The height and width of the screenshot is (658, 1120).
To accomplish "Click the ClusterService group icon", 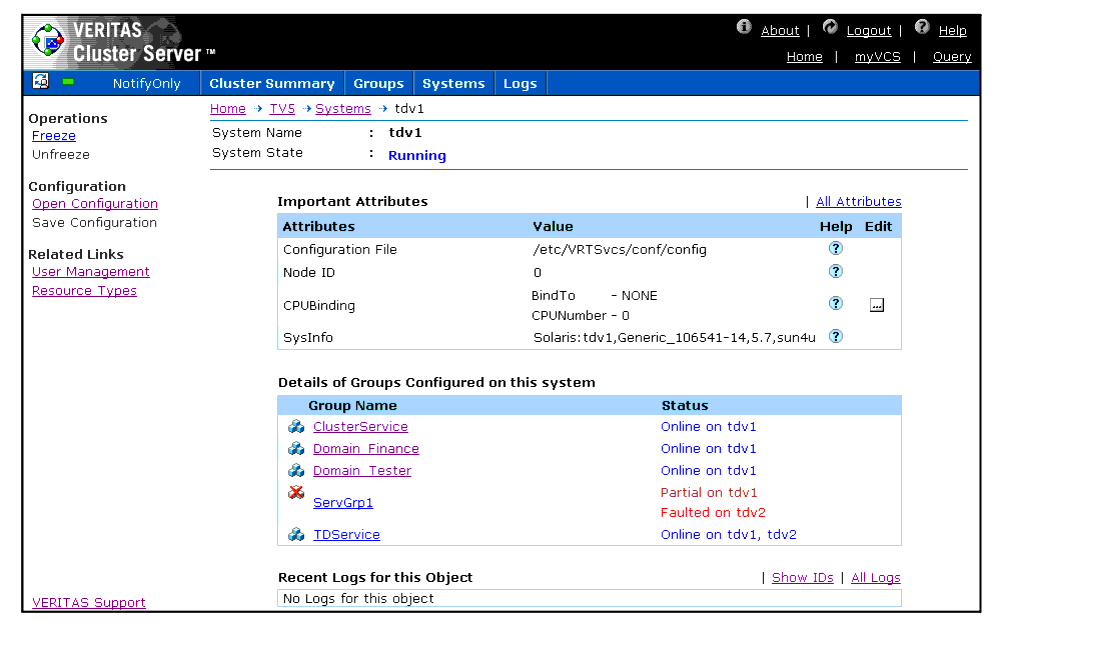I will [x=296, y=427].
